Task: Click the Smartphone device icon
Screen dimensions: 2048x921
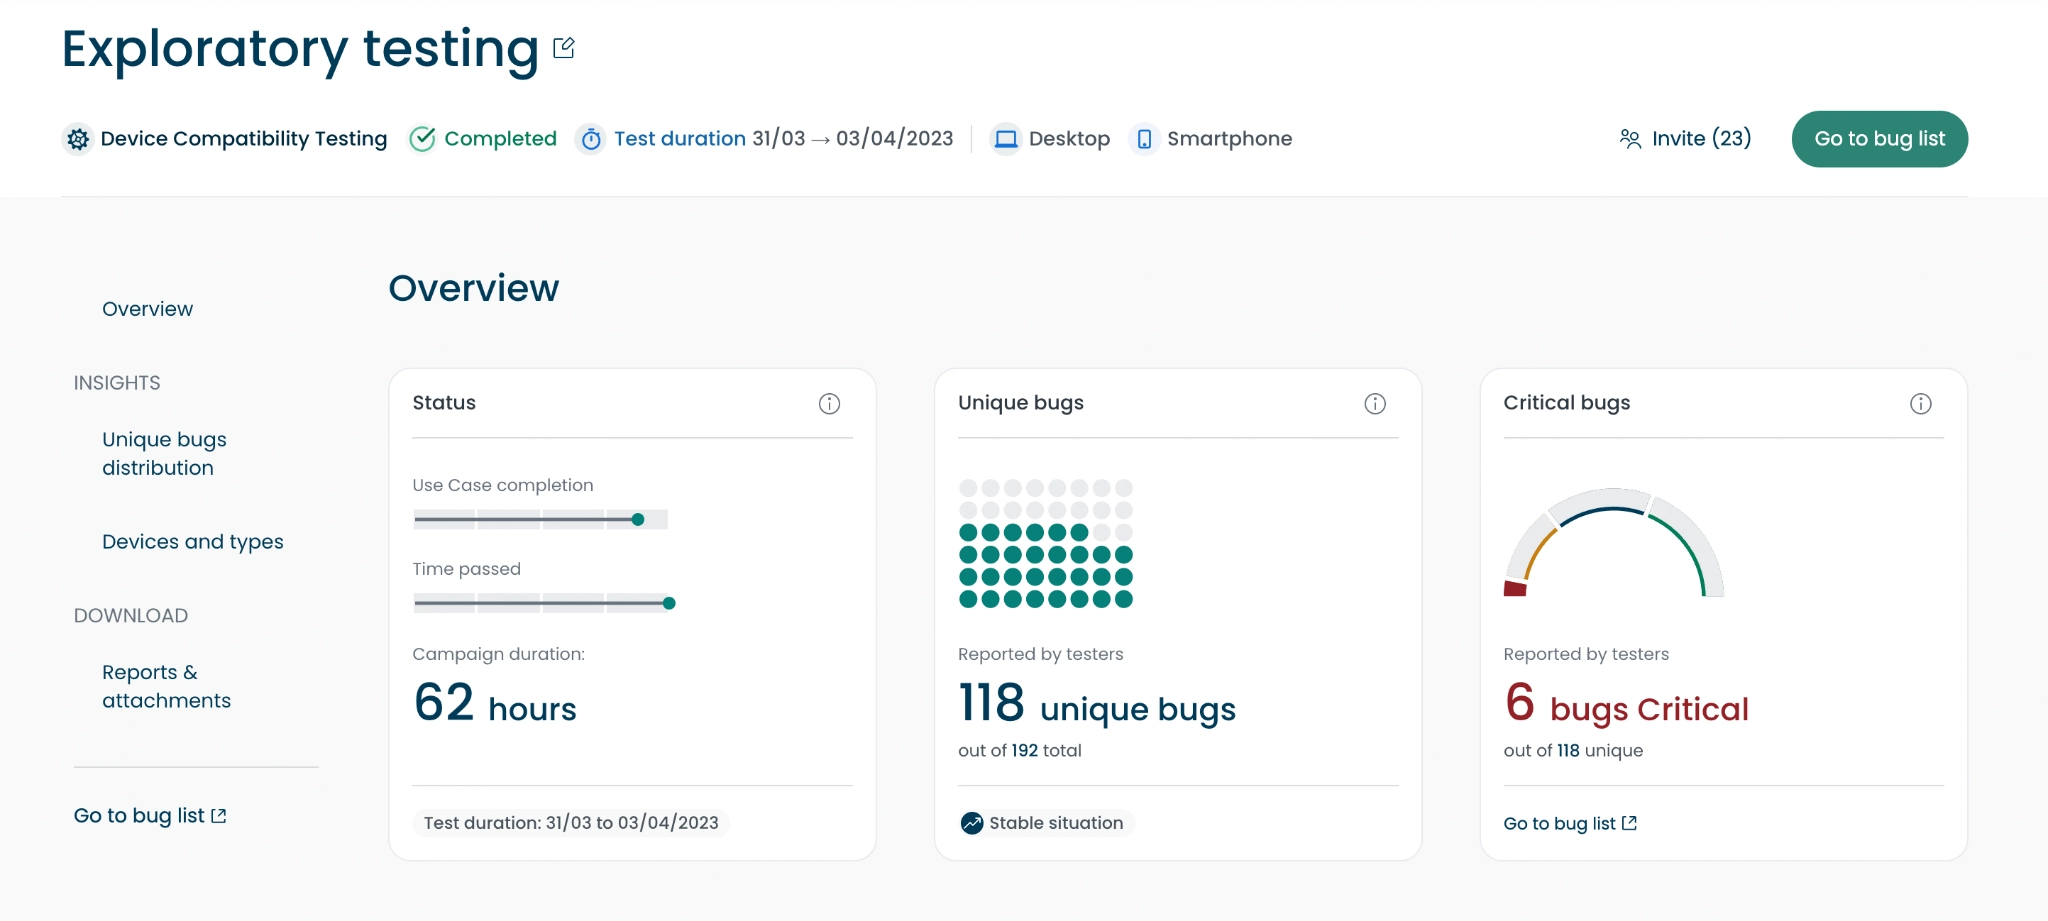Action: [1144, 139]
